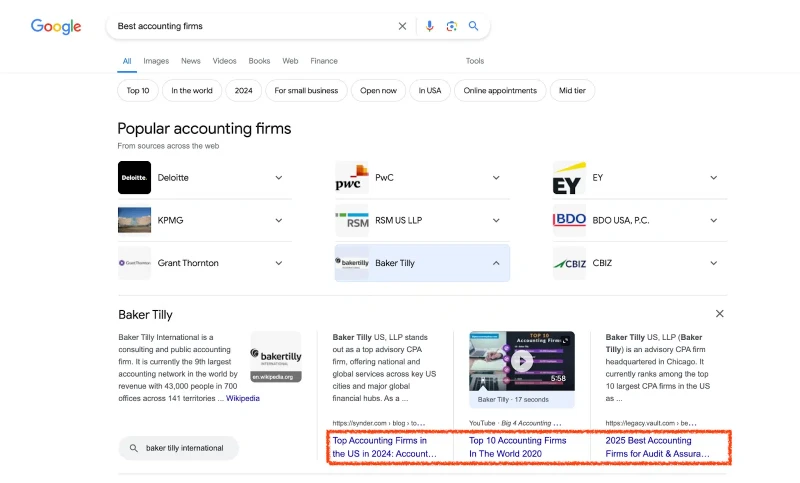Apply the Mid tier filter chip
The image size is (800, 483).
[x=572, y=90]
